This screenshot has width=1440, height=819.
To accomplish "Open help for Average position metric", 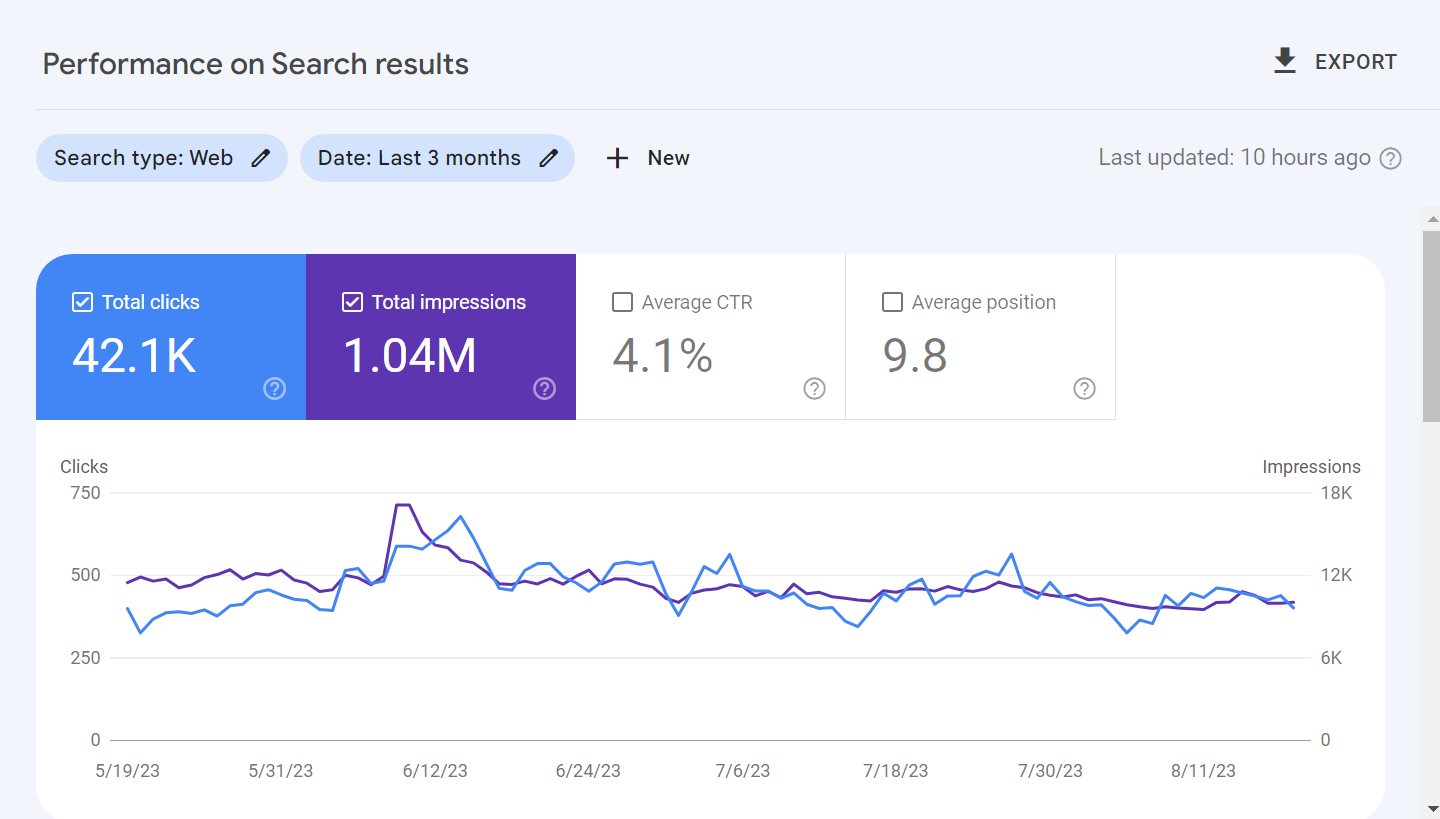I will coord(1084,389).
